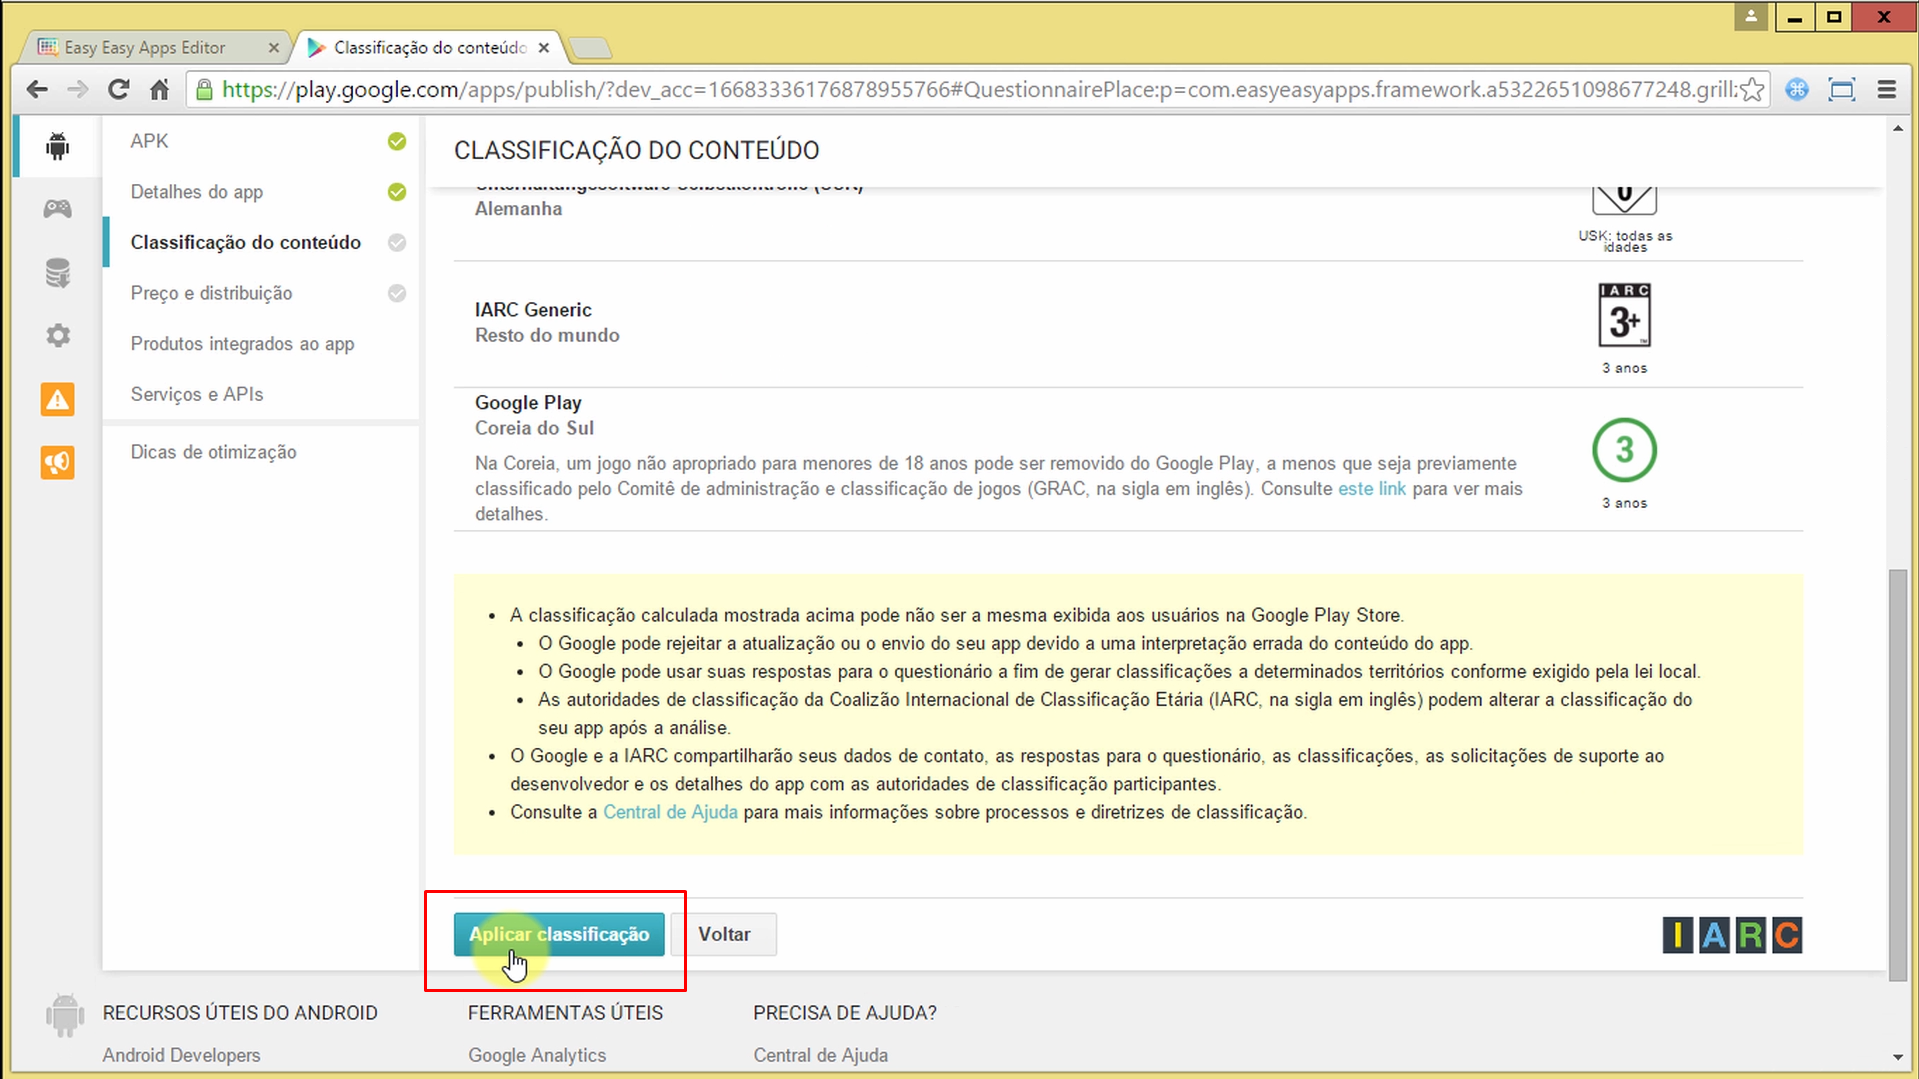Reload the current page
The height and width of the screenshot is (1079, 1919).
[x=118, y=89]
